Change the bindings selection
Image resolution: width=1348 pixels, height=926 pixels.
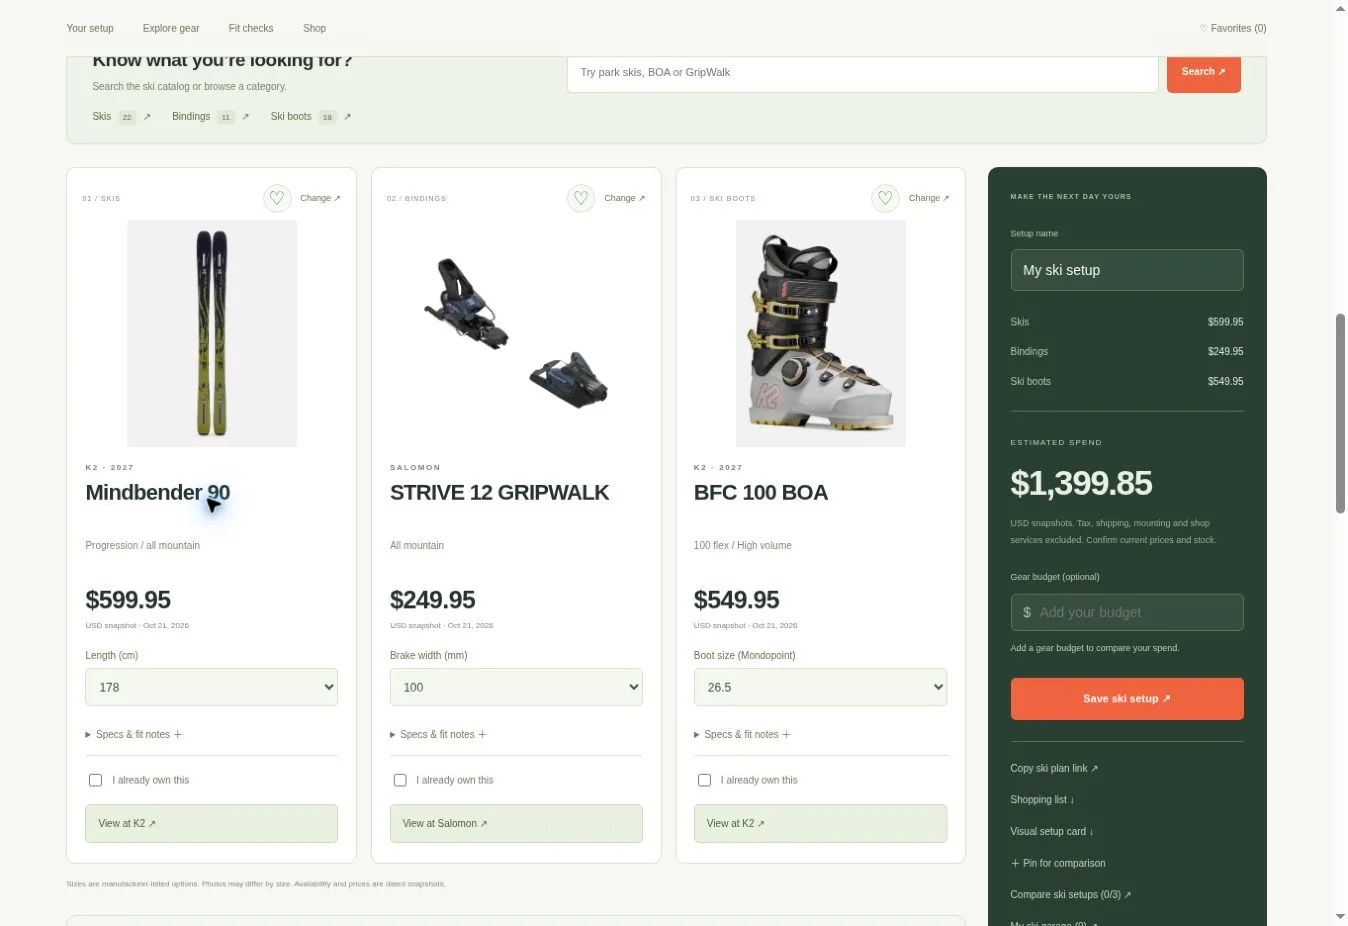click(x=625, y=198)
